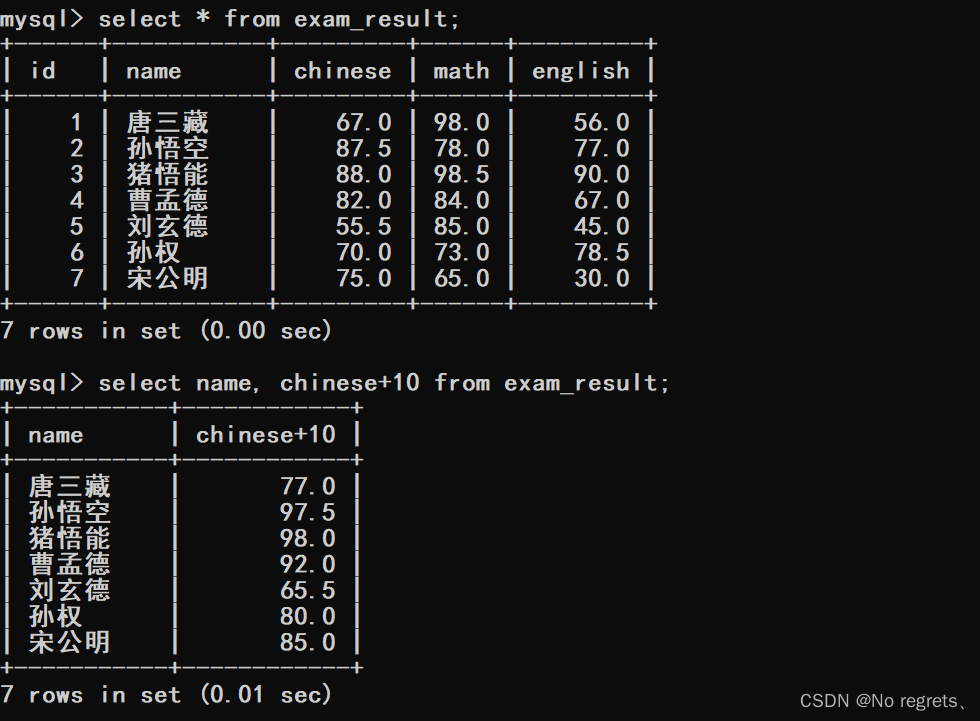The width and height of the screenshot is (980, 721).
Task: Click 猪悟能's math score 98.5
Action: pyautogui.click(x=461, y=175)
